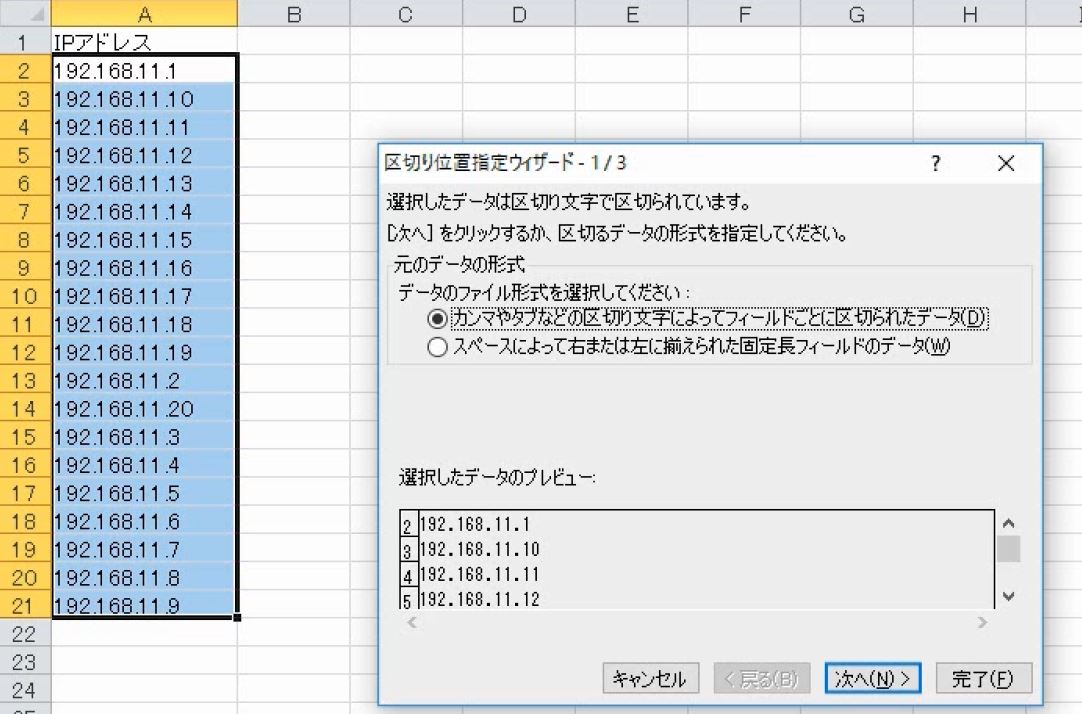The image size is (1082, 714).
Task: Click scroll-down arrow in data preview
Action: click(1009, 596)
